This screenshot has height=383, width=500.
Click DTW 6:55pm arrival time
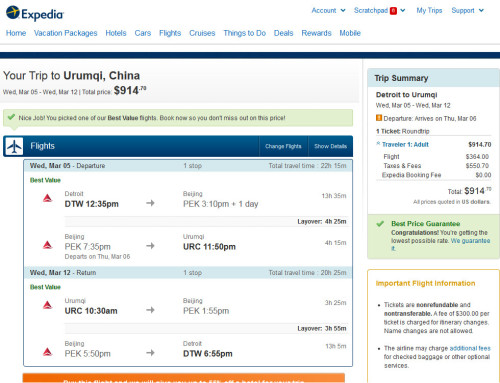(208, 354)
